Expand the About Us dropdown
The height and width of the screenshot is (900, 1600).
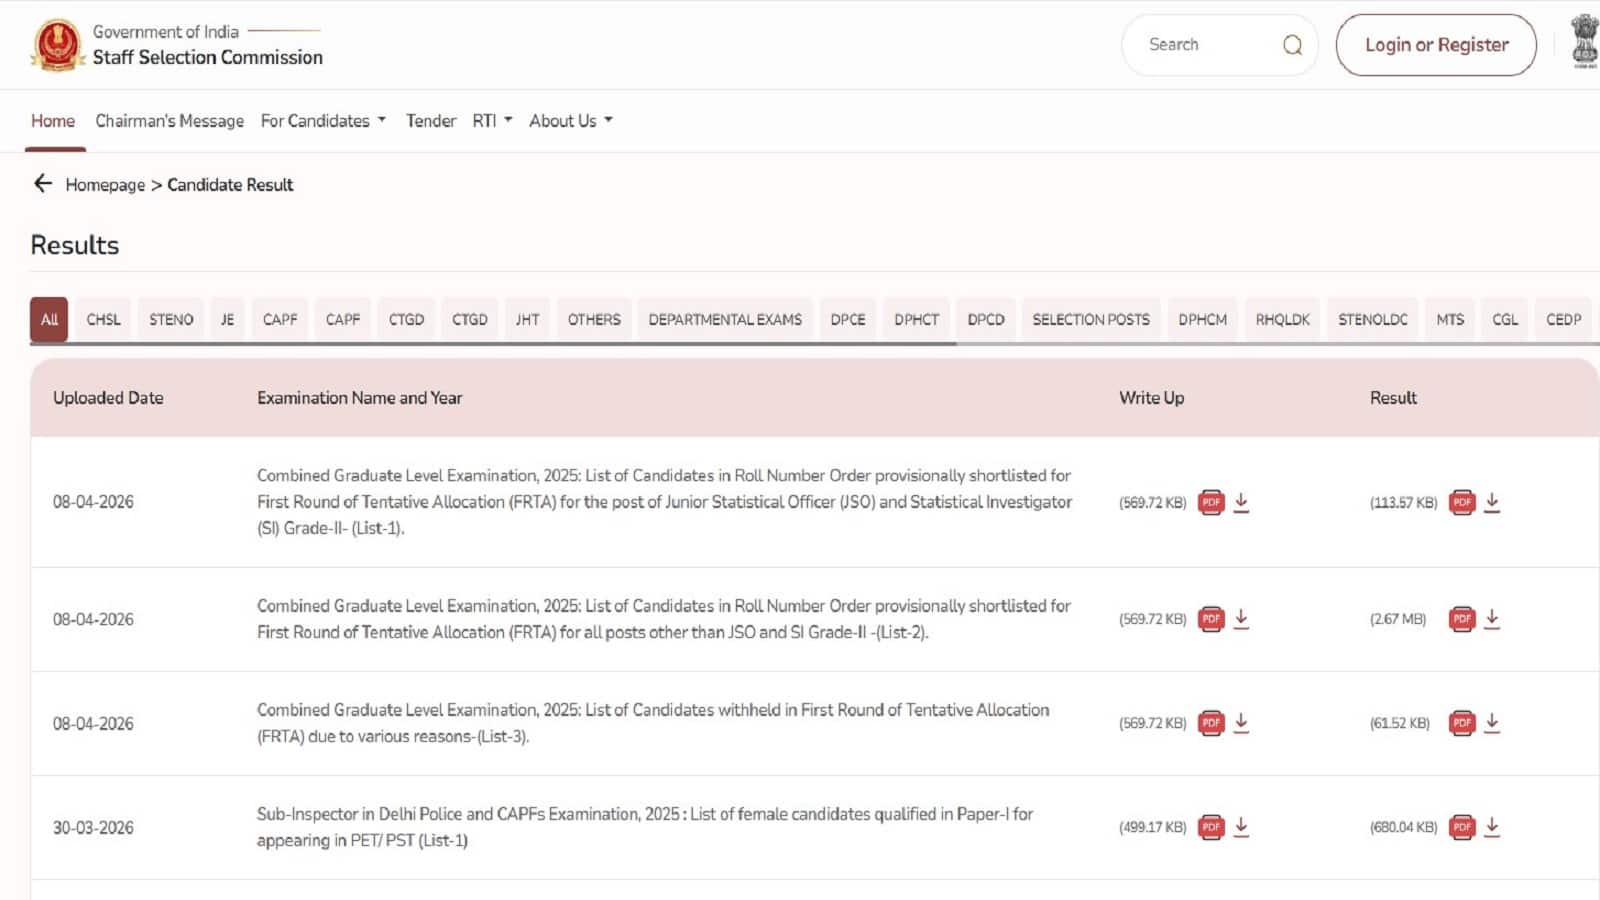(569, 120)
